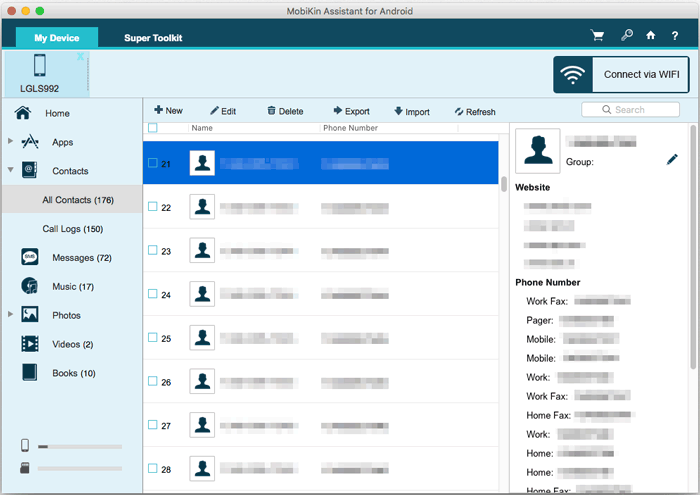This screenshot has height=495, width=700.
Task: Click avatar of contact row 27
Action: point(202,425)
